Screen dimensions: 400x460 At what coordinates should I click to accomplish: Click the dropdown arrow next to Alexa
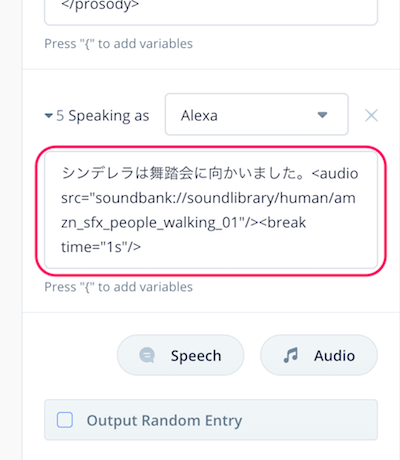pyautogui.click(x=322, y=115)
